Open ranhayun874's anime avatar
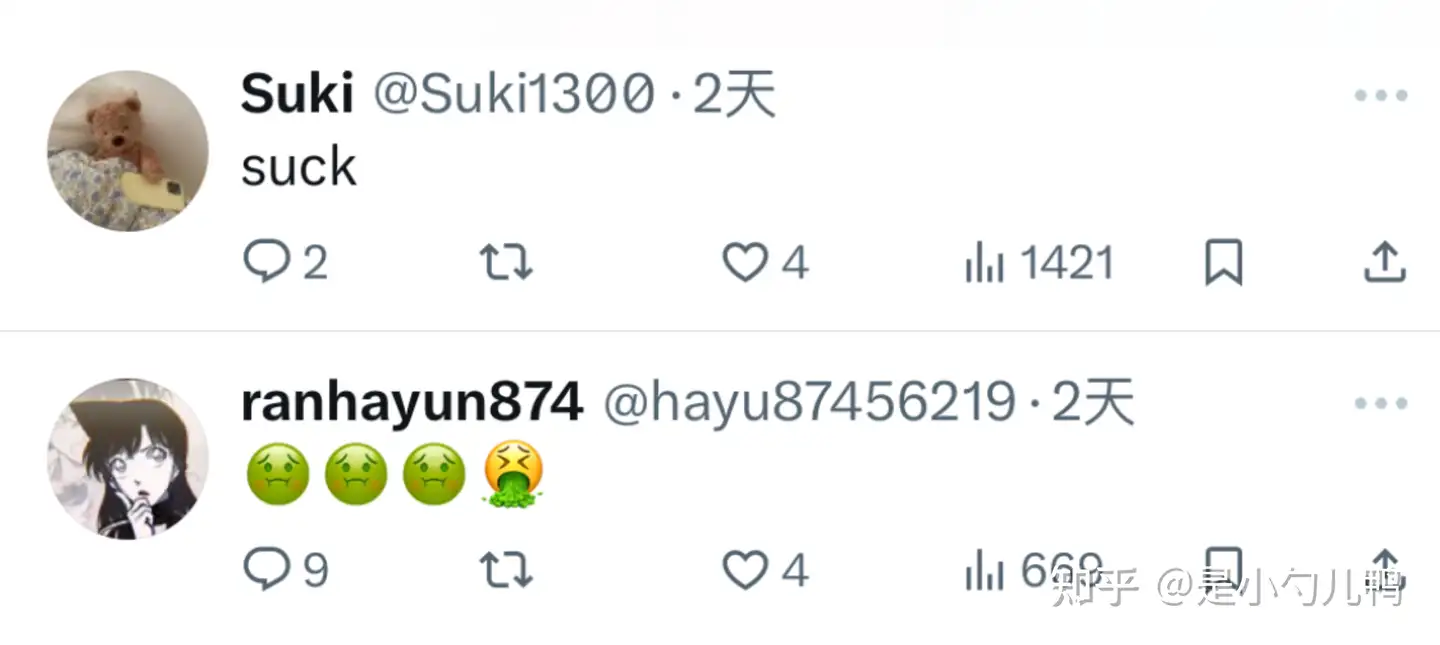Image resolution: width=1440 pixels, height=645 pixels. 128,459
